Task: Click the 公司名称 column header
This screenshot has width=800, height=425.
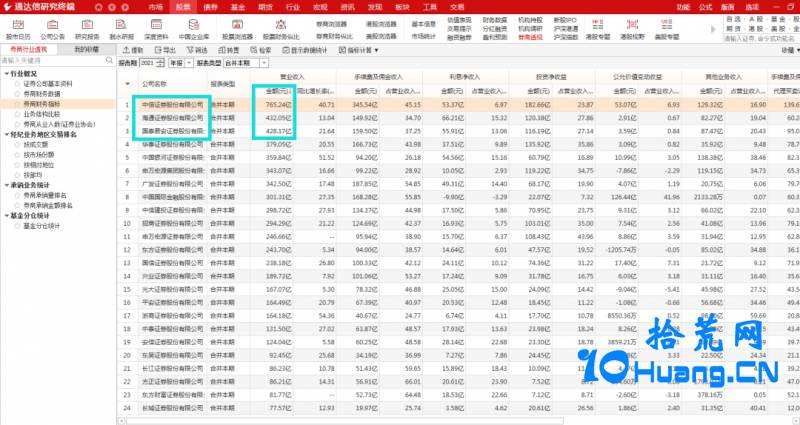Action: [155, 84]
